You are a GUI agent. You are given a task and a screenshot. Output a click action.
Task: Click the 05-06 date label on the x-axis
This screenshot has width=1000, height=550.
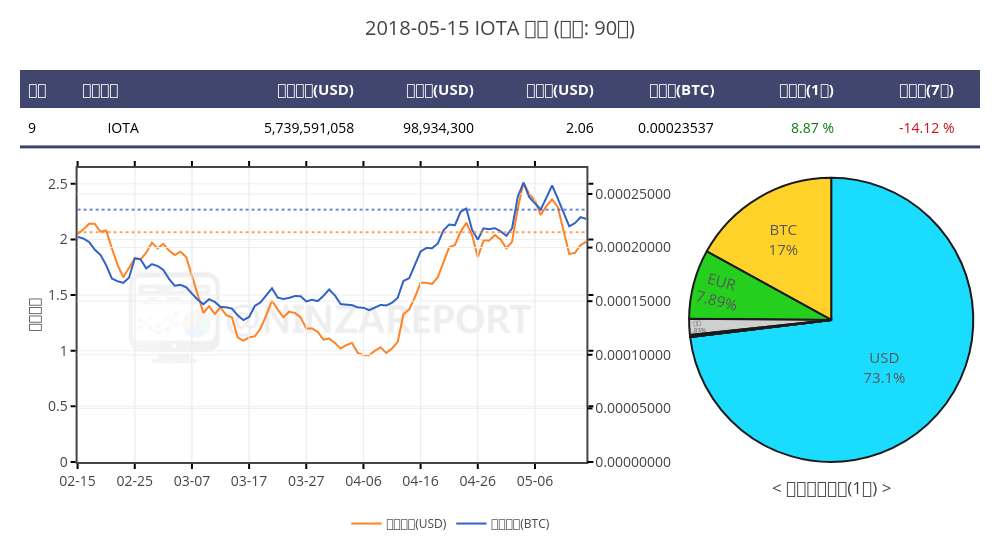[534, 481]
